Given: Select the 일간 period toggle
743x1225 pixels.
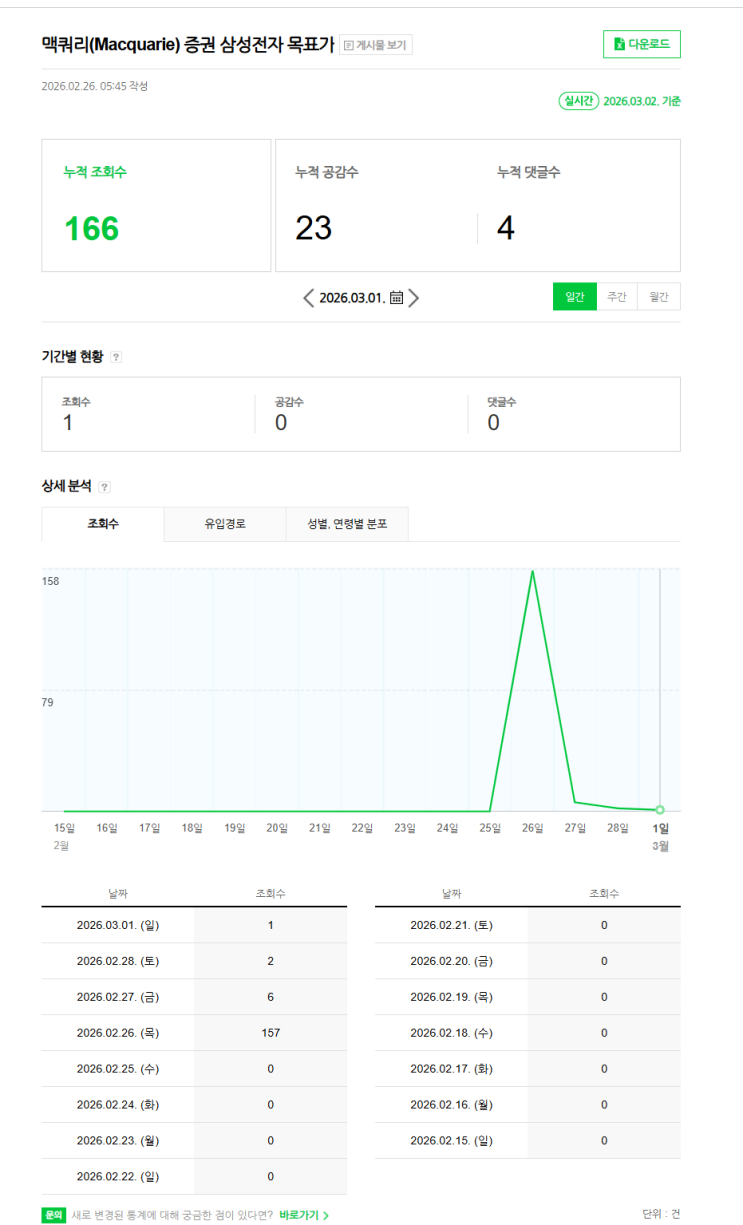Looking at the screenshot, I should (574, 297).
